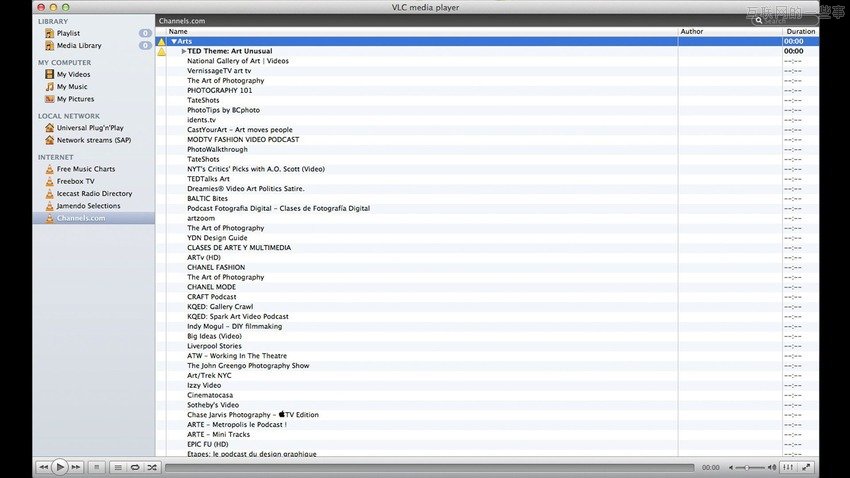Click the rewind/previous button
850x478 pixels.
click(43, 467)
